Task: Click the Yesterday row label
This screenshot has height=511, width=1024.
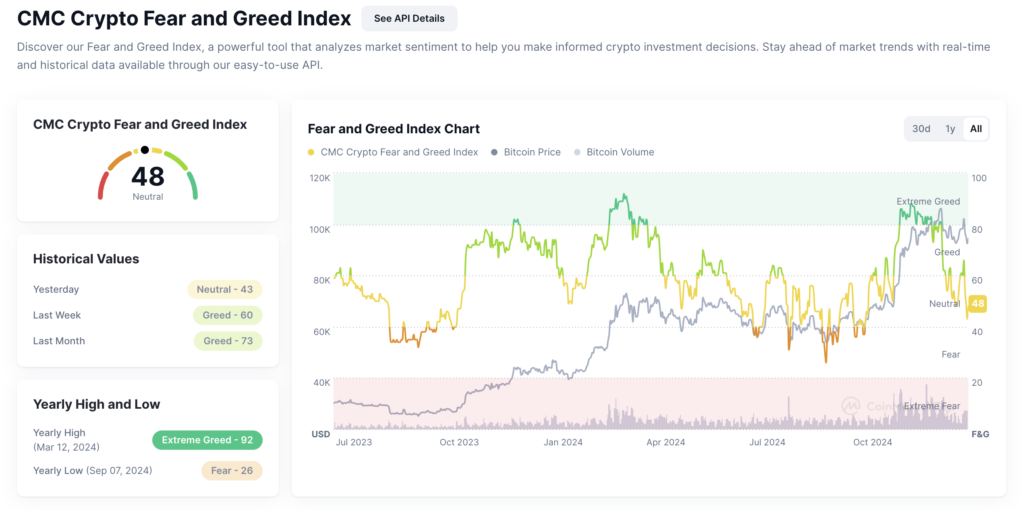Action: point(56,289)
